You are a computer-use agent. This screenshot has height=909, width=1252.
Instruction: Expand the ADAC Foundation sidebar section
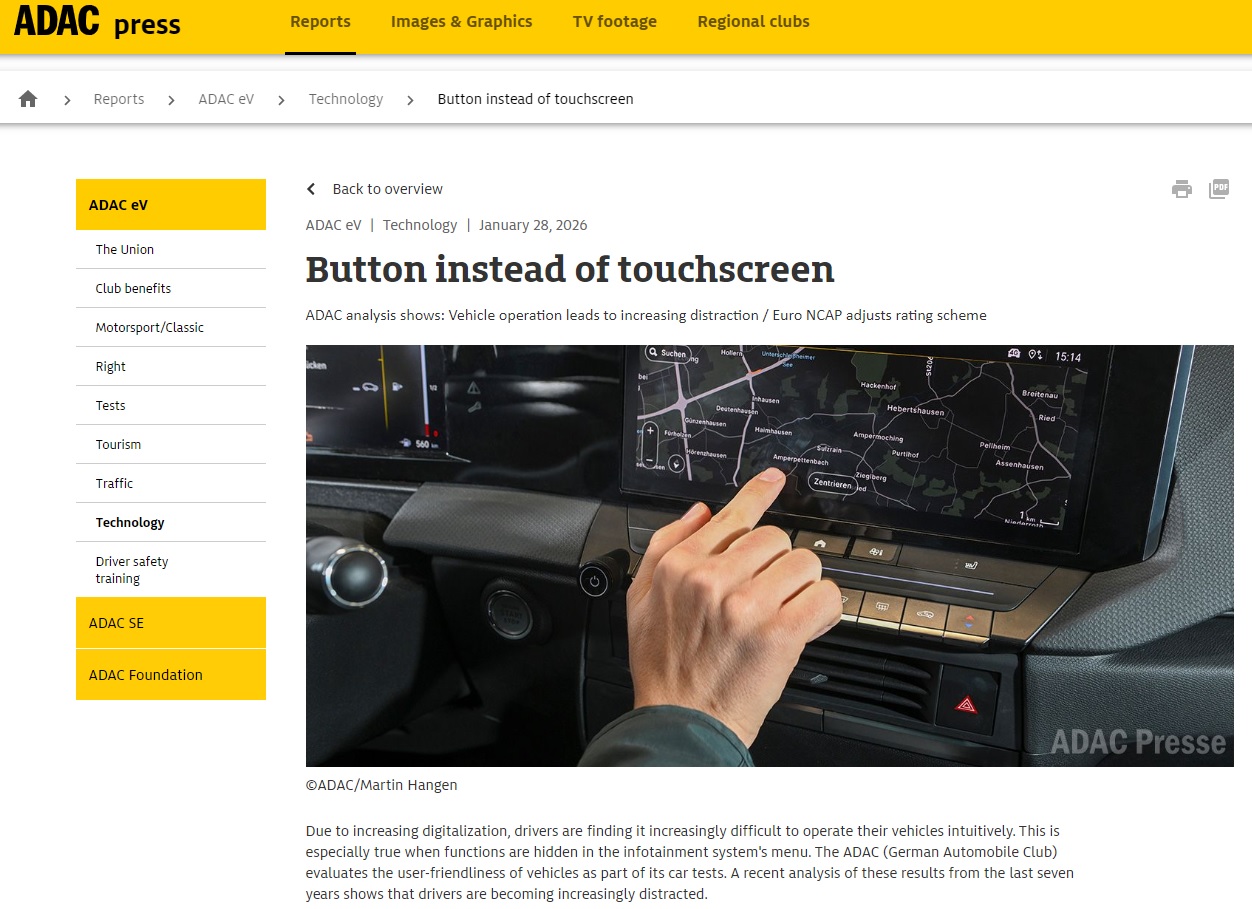(x=171, y=675)
